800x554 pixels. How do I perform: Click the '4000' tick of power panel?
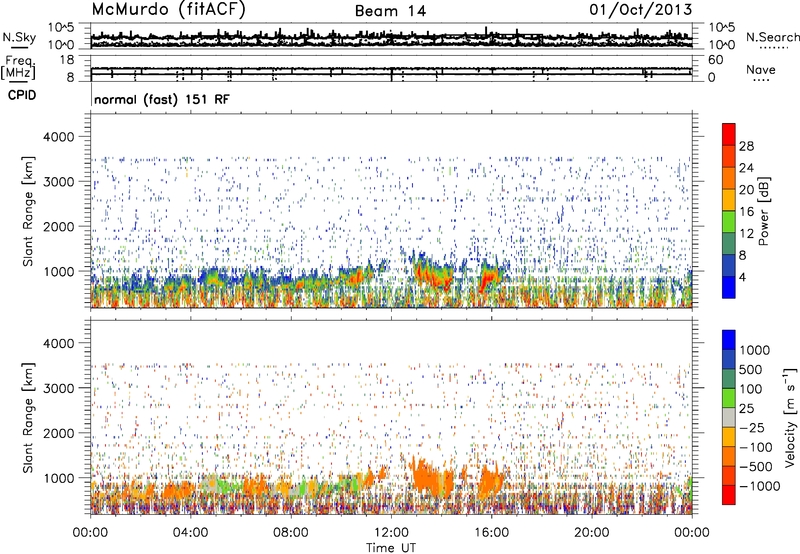tap(58, 137)
